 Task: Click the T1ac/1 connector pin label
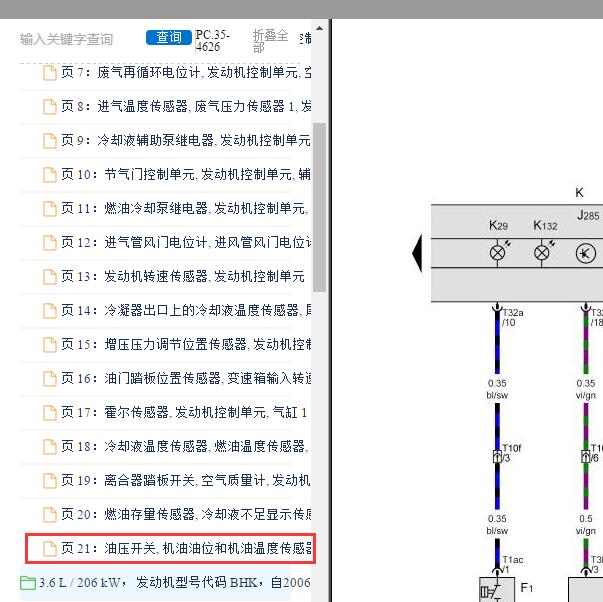(x=513, y=564)
